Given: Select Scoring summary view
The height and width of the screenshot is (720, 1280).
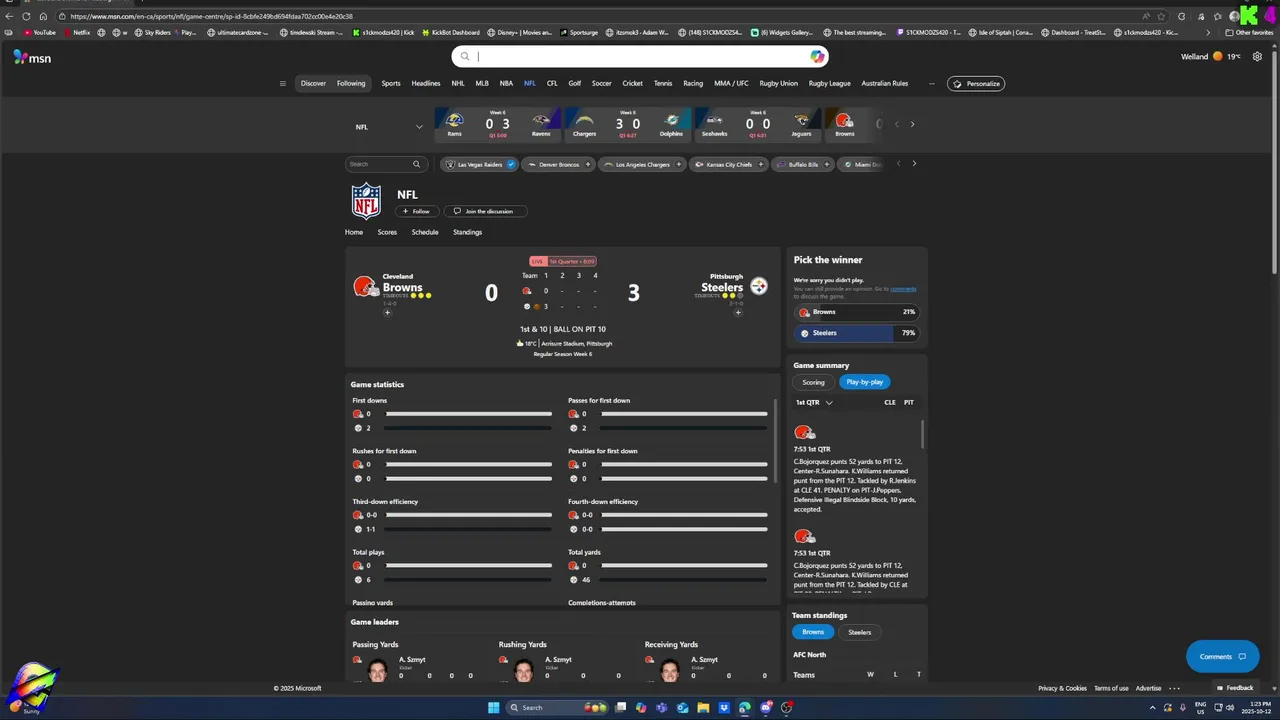Looking at the screenshot, I should click(x=813, y=382).
